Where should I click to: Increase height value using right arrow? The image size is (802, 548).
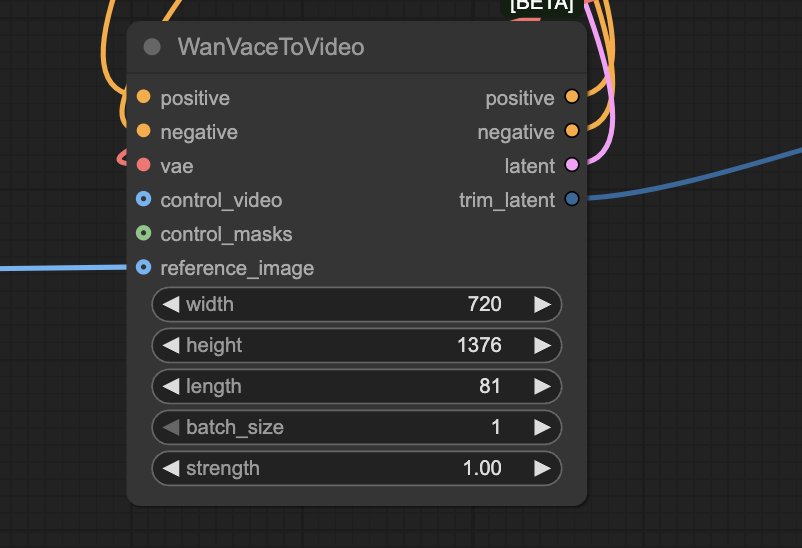point(542,345)
